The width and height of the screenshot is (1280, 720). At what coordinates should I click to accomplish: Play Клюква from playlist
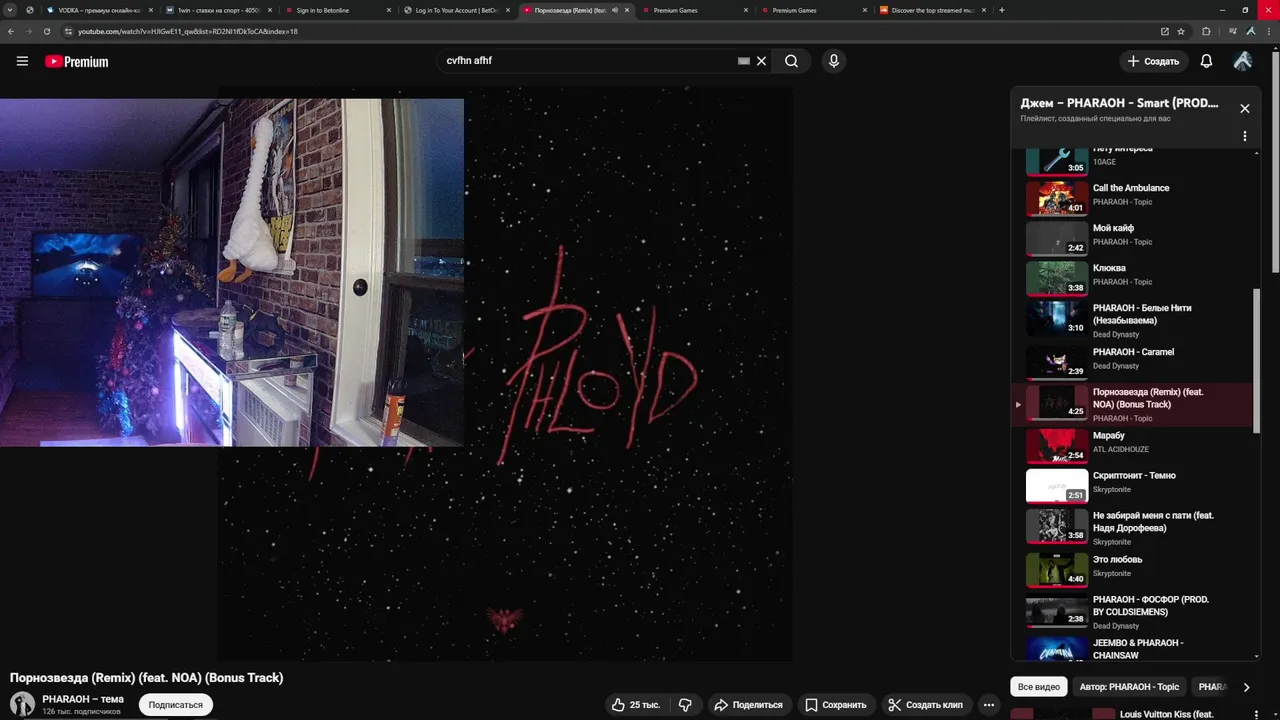coord(1133,278)
